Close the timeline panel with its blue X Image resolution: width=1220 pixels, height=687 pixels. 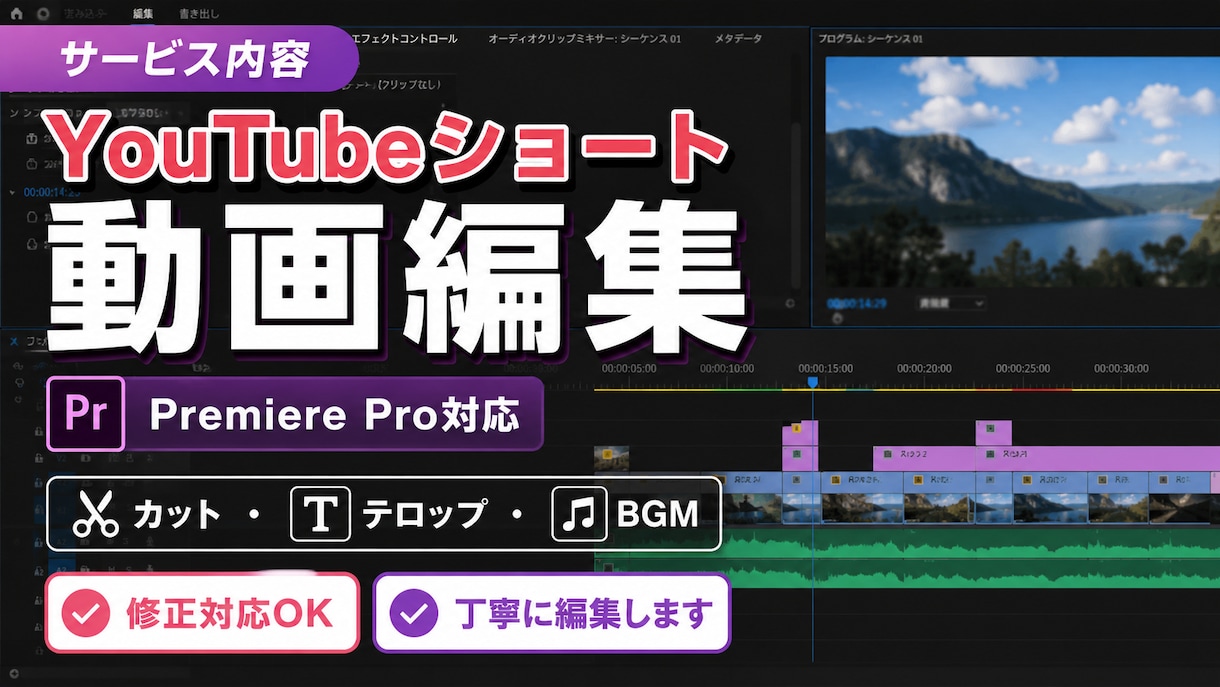coord(14,341)
